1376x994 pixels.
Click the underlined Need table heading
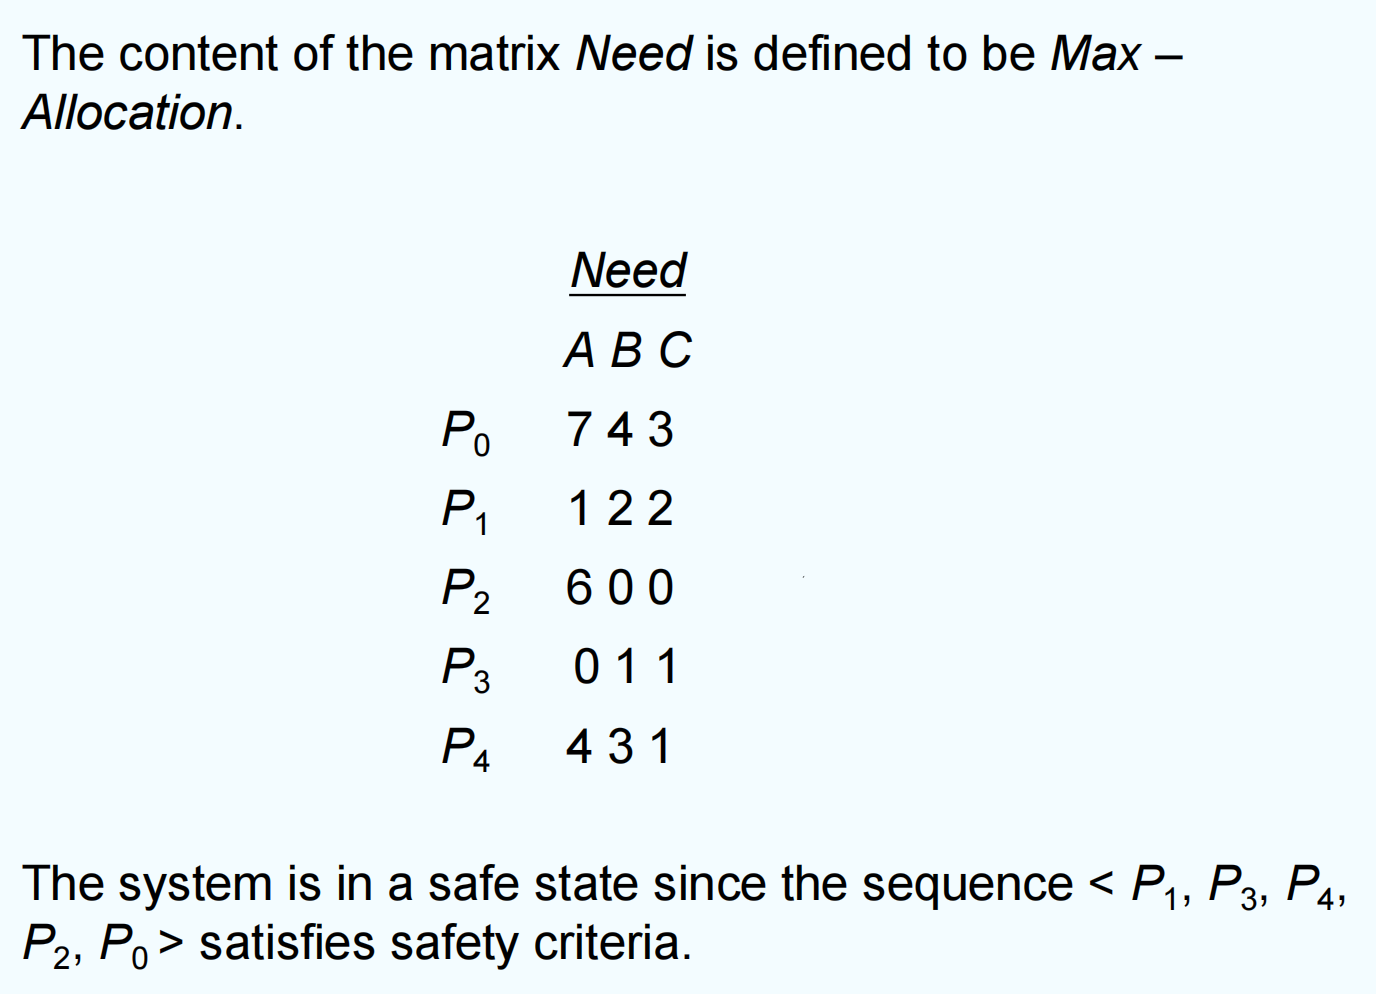pyautogui.click(x=628, y=270)
